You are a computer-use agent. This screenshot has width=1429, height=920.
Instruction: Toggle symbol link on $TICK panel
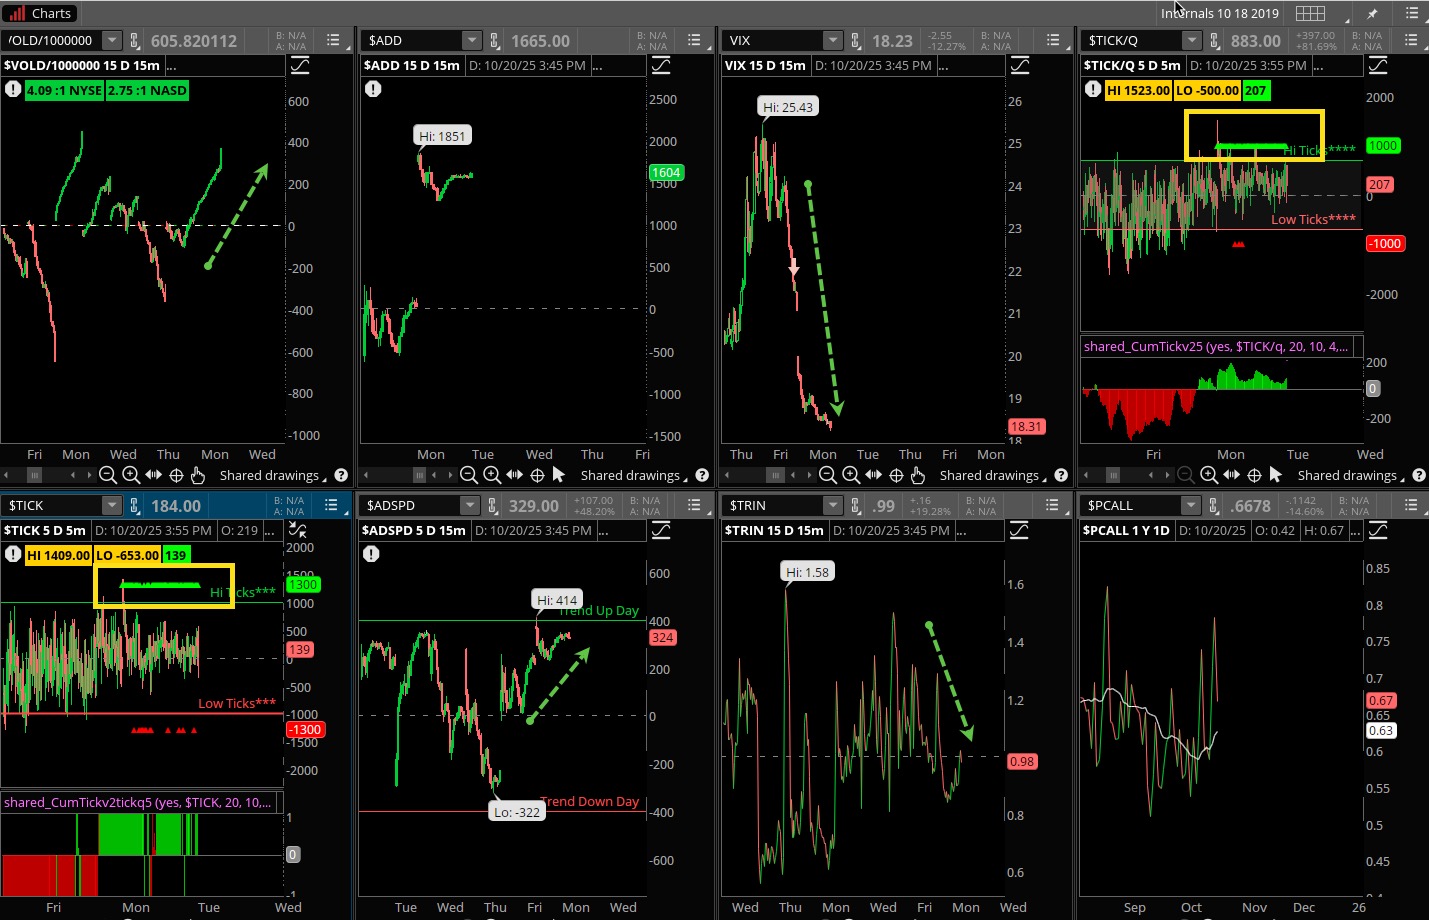(x=136, y=506)
